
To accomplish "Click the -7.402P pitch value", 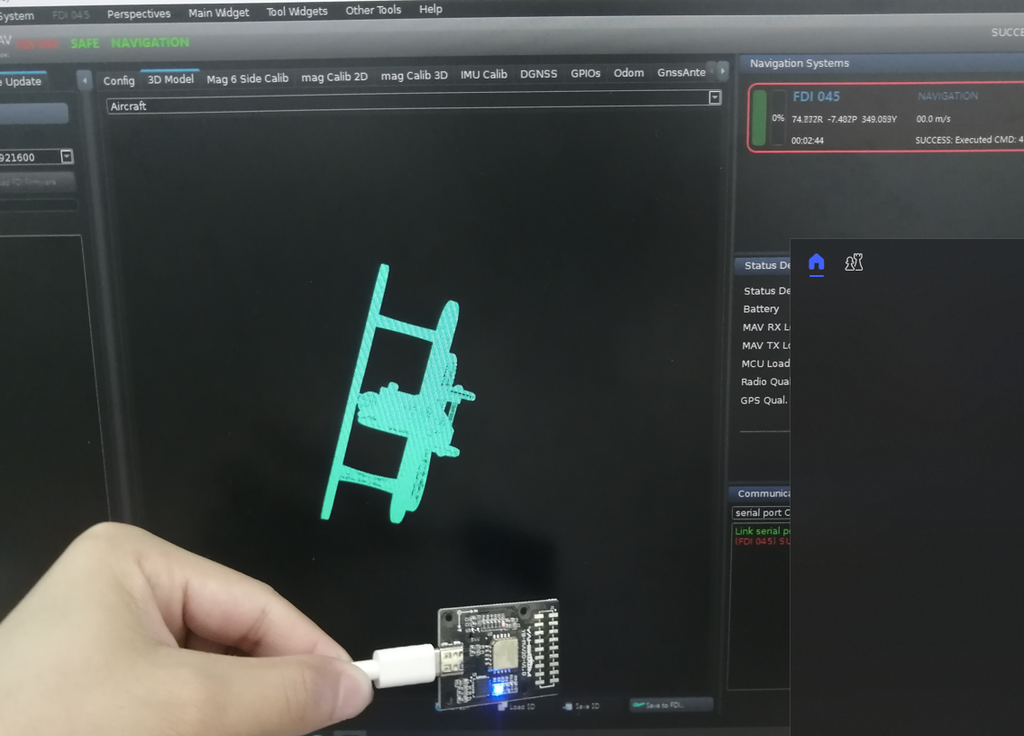I will coord(842,120).
